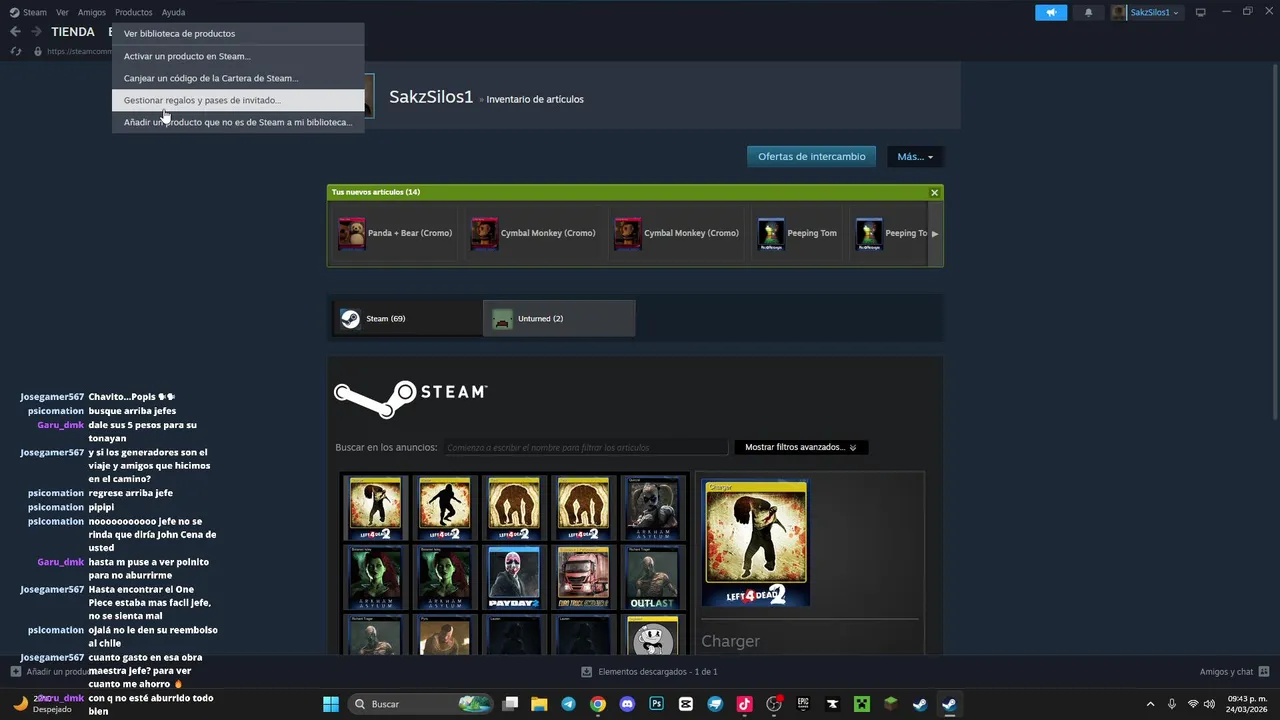Click the page vertical scrollbar
This screenshot has height=720, width=1280.
[1275, 240]
